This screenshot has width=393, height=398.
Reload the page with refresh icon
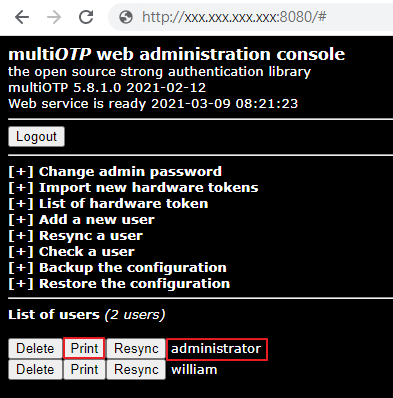click(x=86, y=17)
